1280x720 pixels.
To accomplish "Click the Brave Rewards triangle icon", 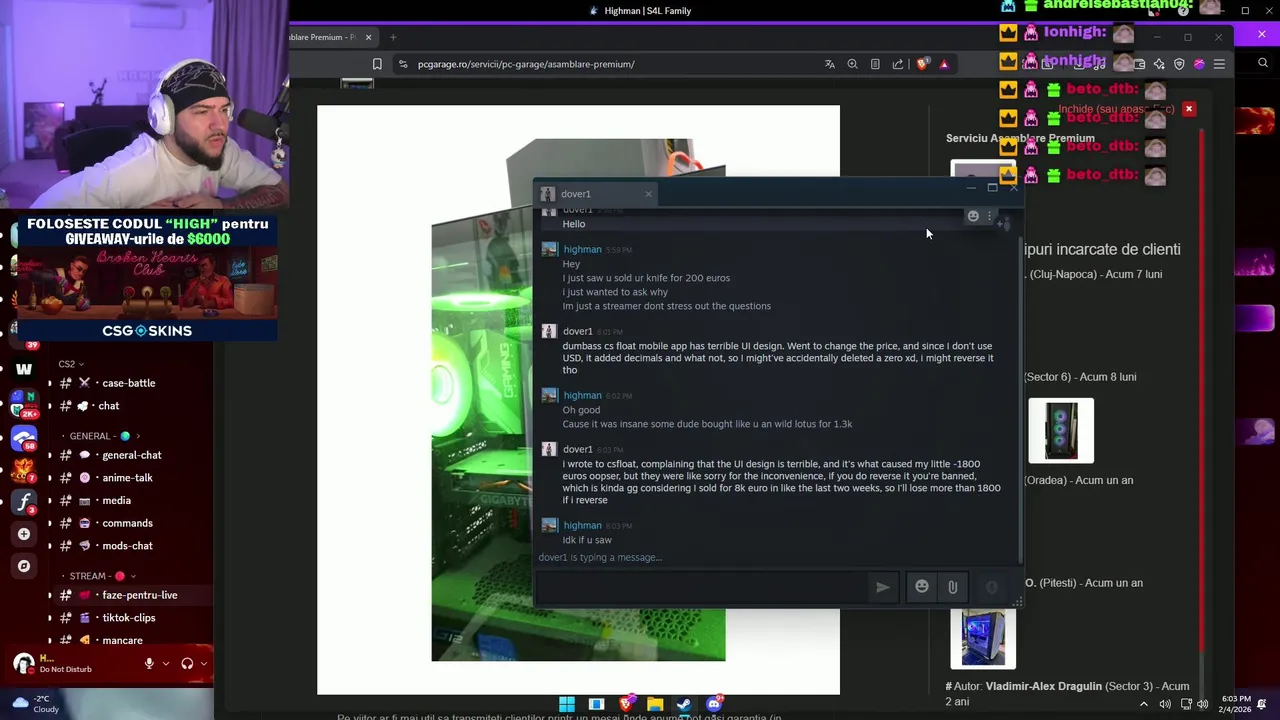I will (943, 64).
